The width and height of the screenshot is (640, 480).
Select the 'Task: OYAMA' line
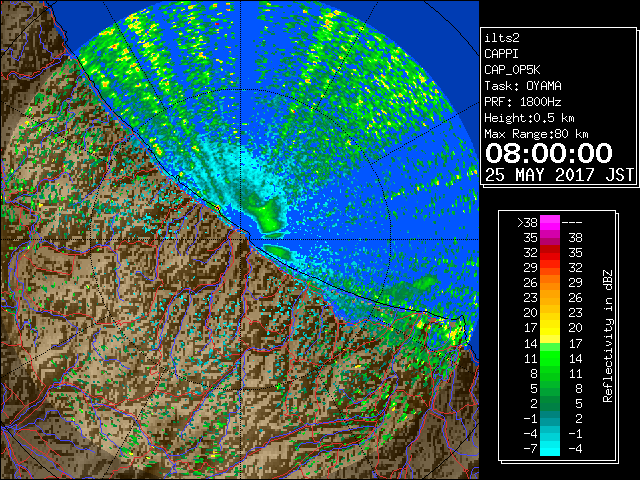(523, 86)
